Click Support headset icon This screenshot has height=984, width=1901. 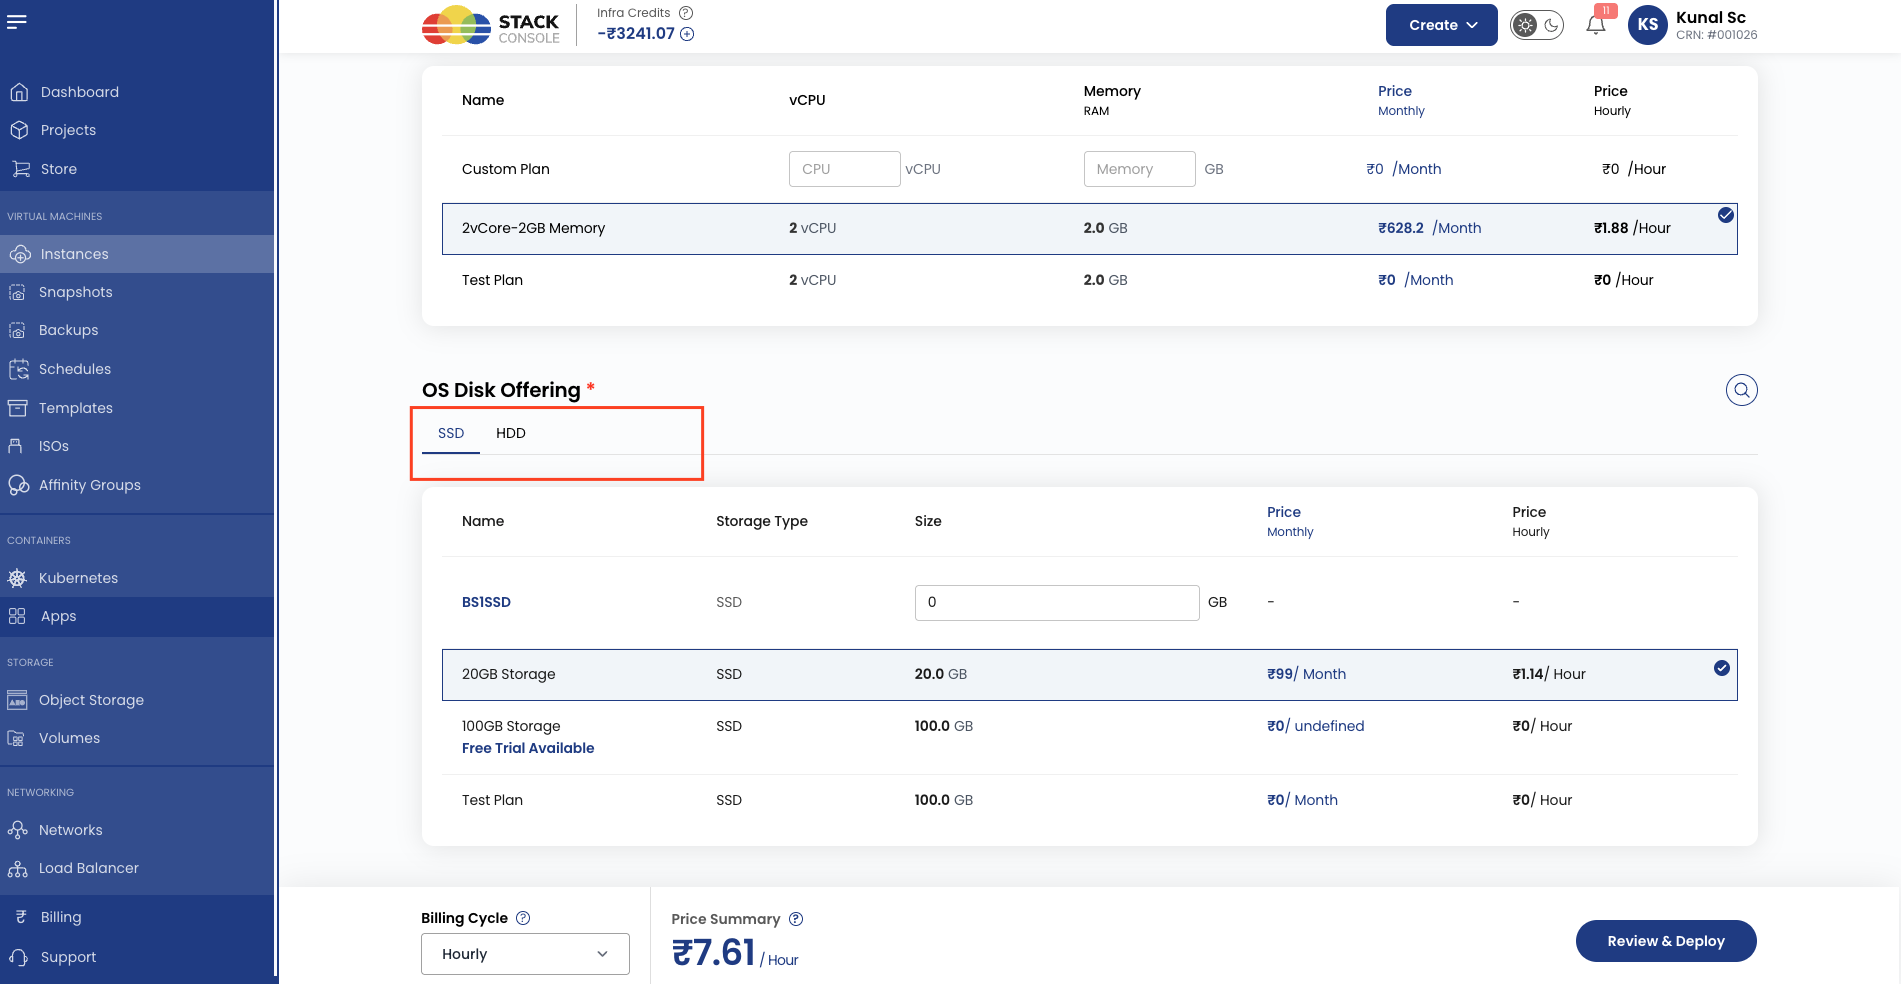(x=18, y=957)
